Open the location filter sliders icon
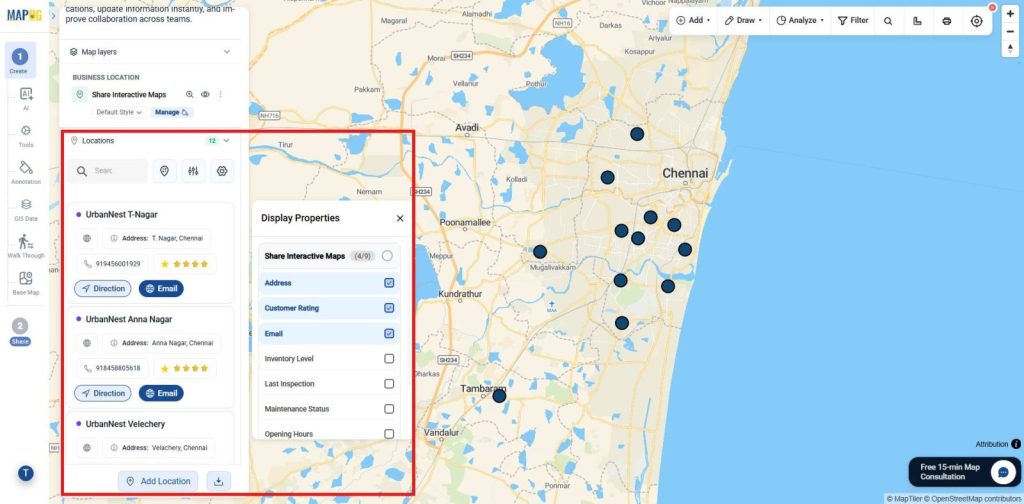 click(193, 171)
